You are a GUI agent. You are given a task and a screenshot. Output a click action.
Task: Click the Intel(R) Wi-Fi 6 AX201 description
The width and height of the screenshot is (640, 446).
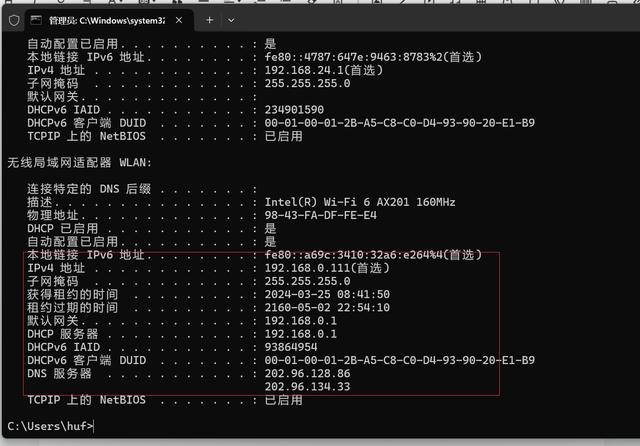click(360, 202)
